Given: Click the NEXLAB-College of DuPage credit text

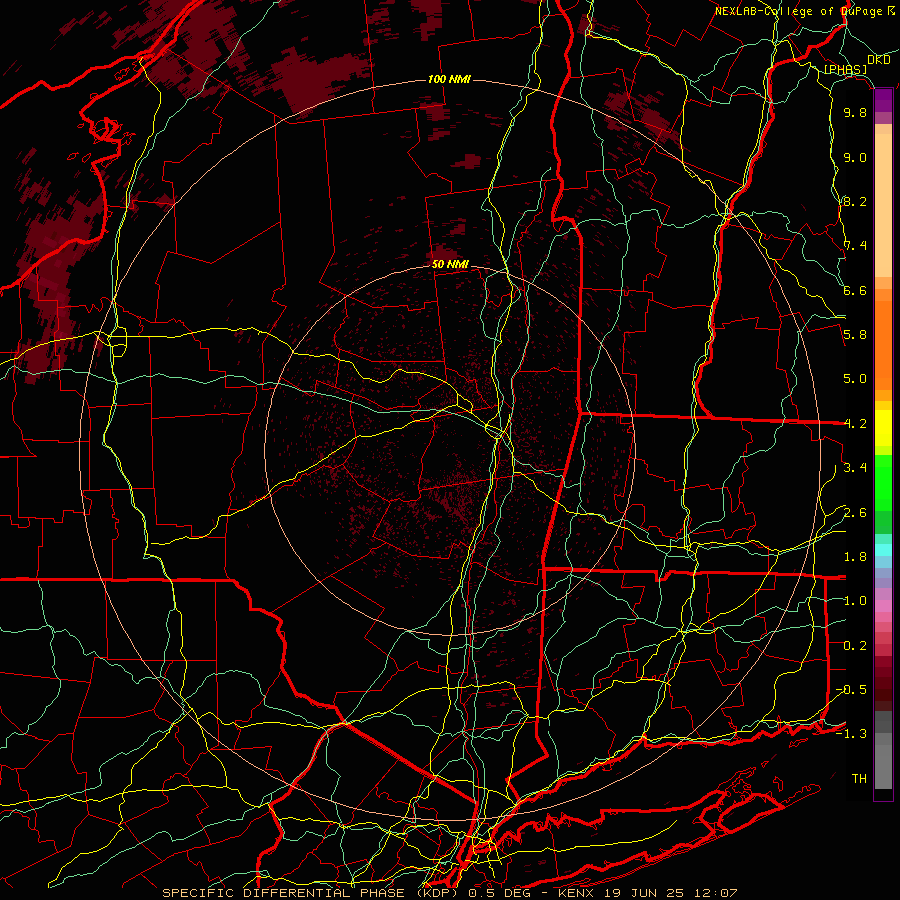Looking at the screenshot, I should click(798, 11).
